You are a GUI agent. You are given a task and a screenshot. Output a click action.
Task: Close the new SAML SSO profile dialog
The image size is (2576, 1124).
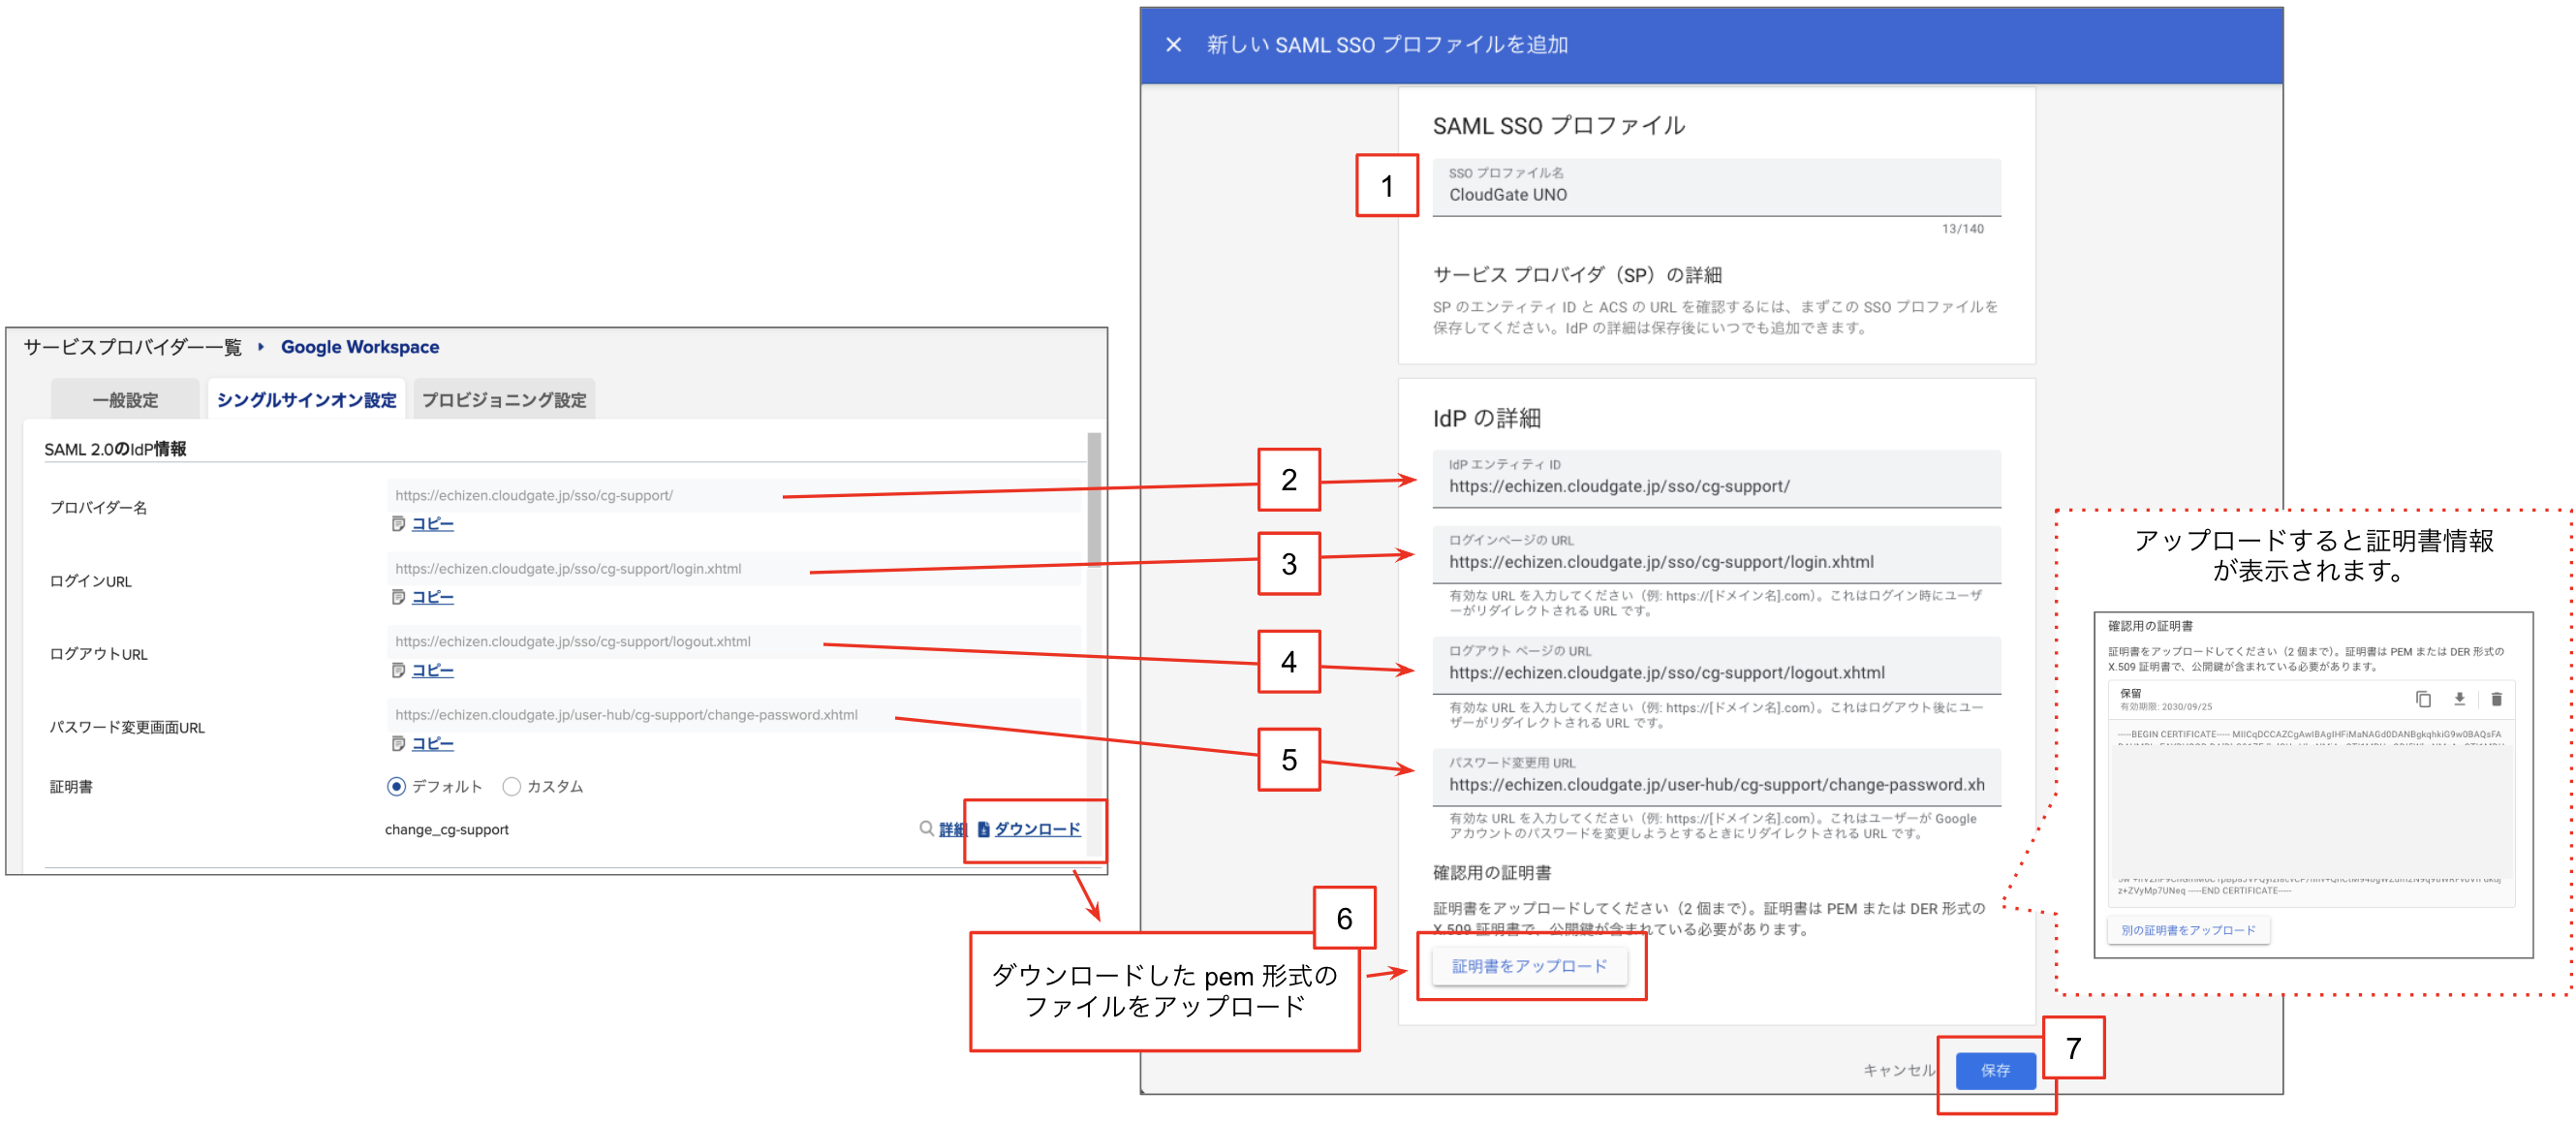(1173, 45)
